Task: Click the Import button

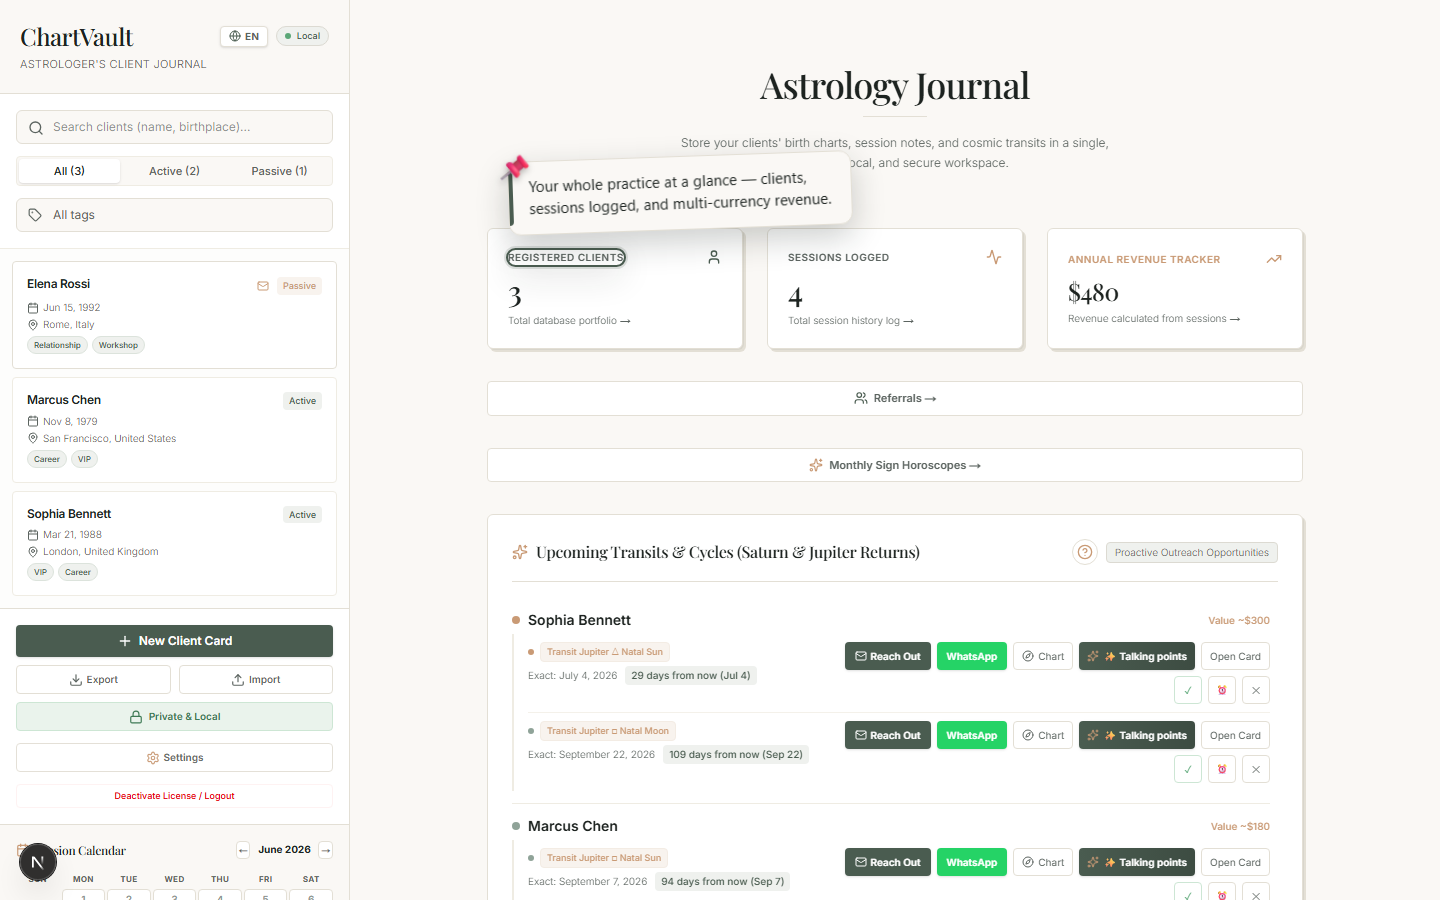Action: click(256, 680)
